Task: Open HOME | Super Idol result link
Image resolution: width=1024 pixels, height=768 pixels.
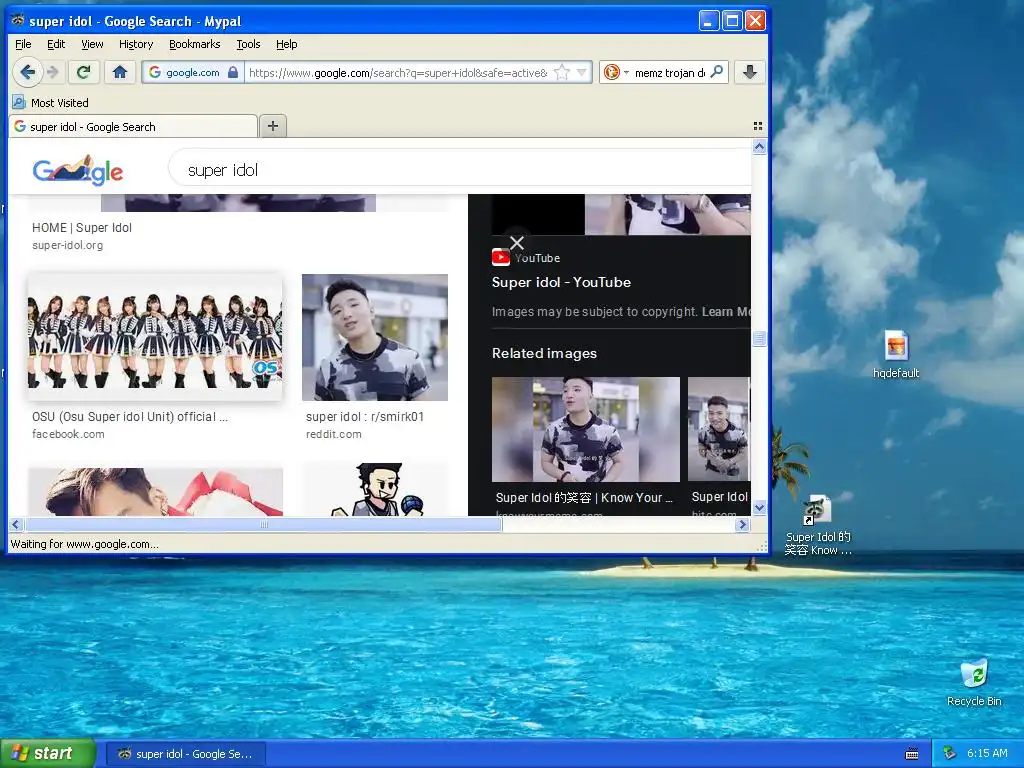Action: 82,227
